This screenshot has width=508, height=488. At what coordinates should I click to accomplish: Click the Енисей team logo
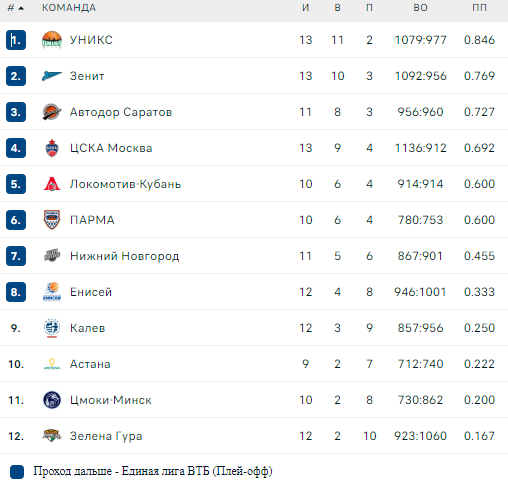[x=52, y=292]
